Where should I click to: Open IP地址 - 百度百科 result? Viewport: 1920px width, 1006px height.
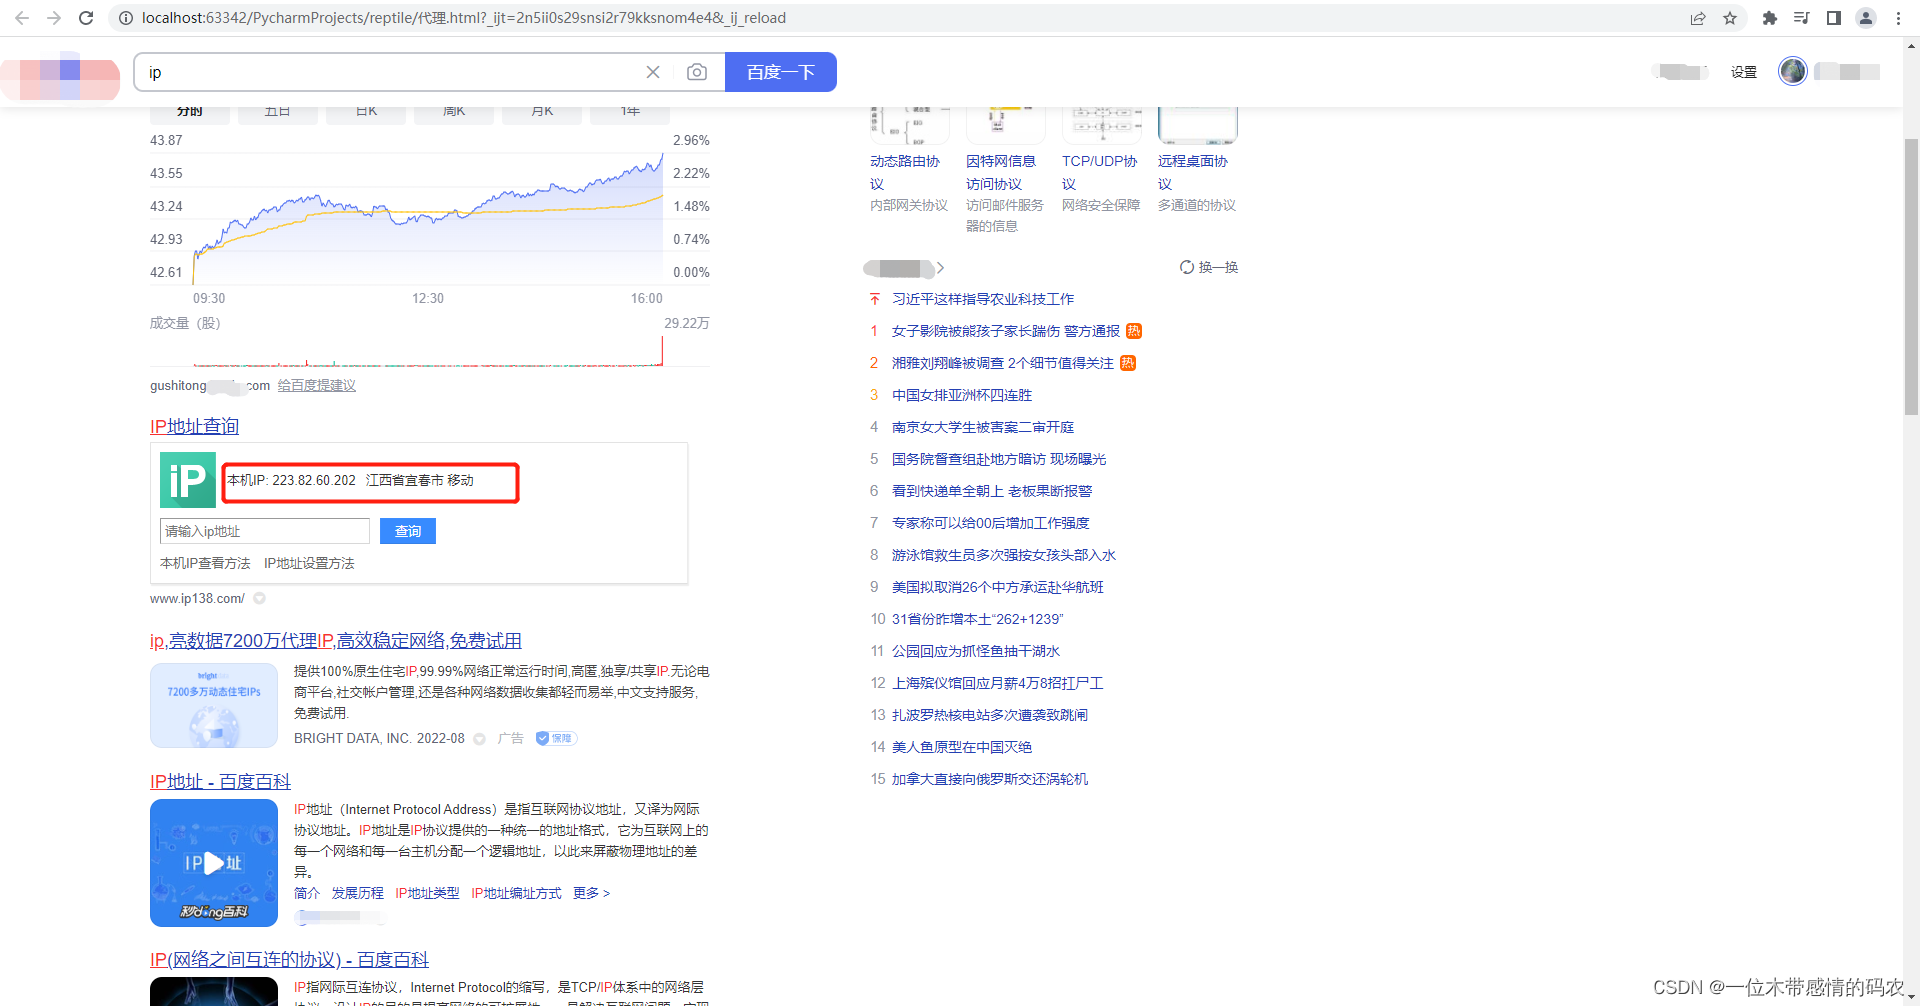pyautogui.click(x=221, y=782)
